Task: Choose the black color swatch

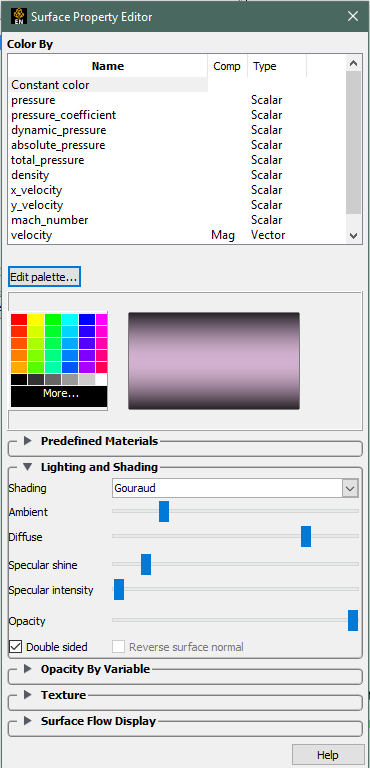Action: 19,380
